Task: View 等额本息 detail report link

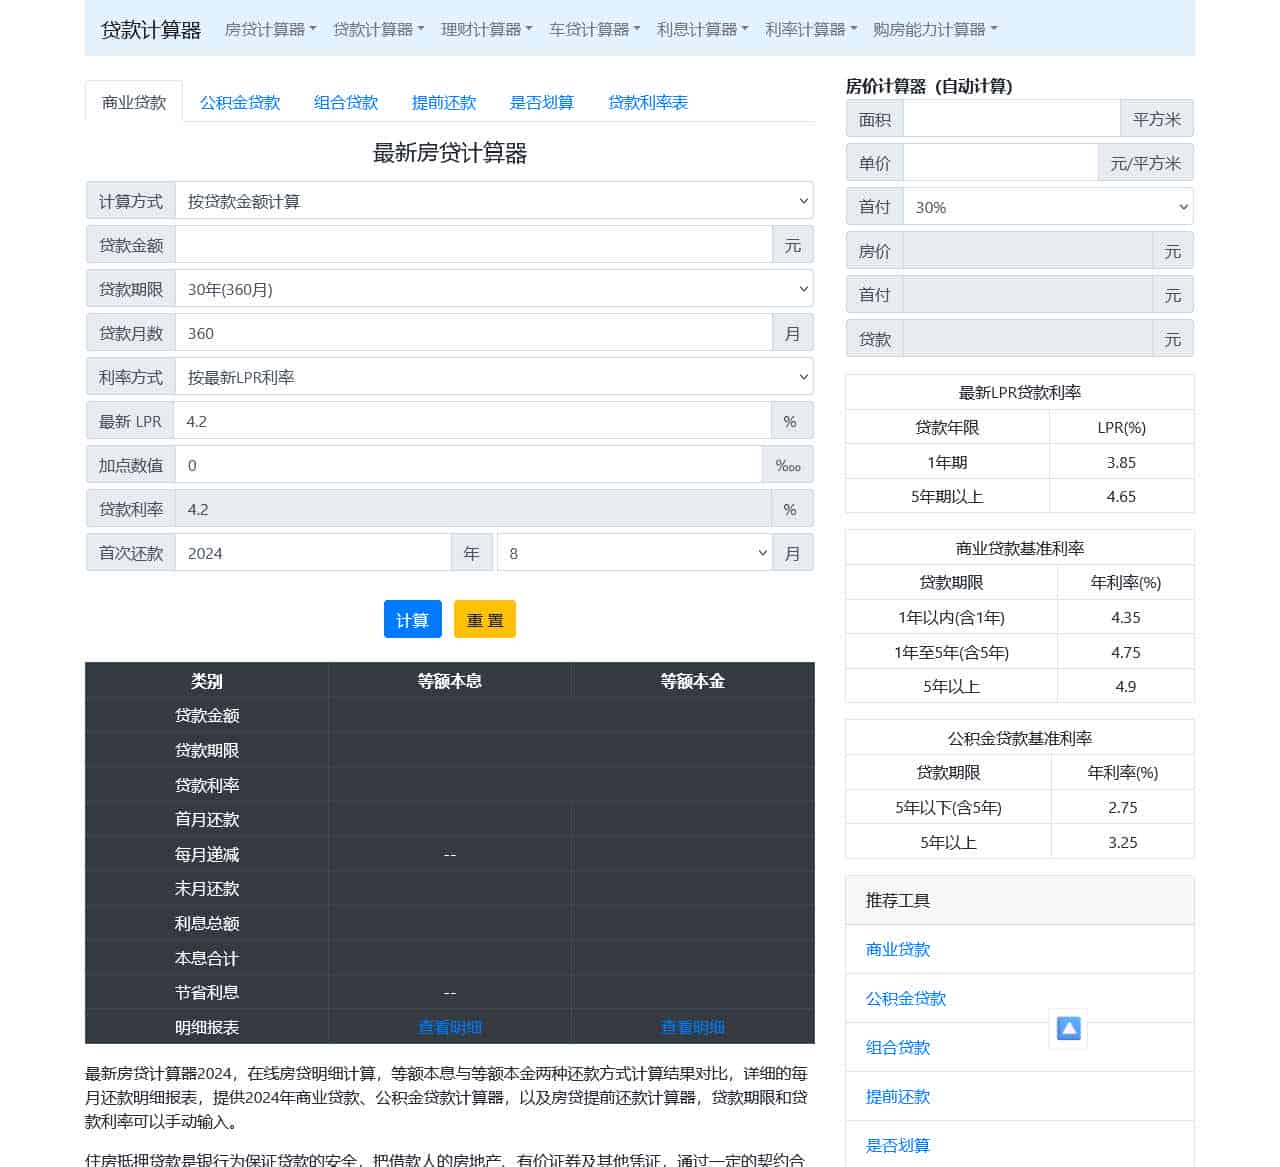Action: 450,1027
